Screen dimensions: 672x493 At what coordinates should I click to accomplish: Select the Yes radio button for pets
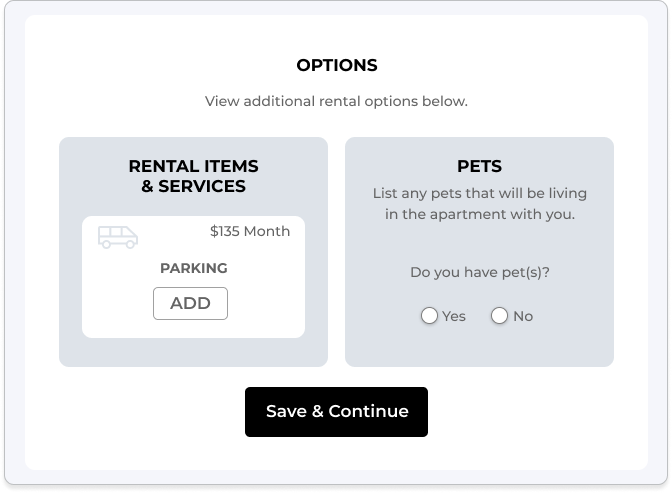point(429,316)
